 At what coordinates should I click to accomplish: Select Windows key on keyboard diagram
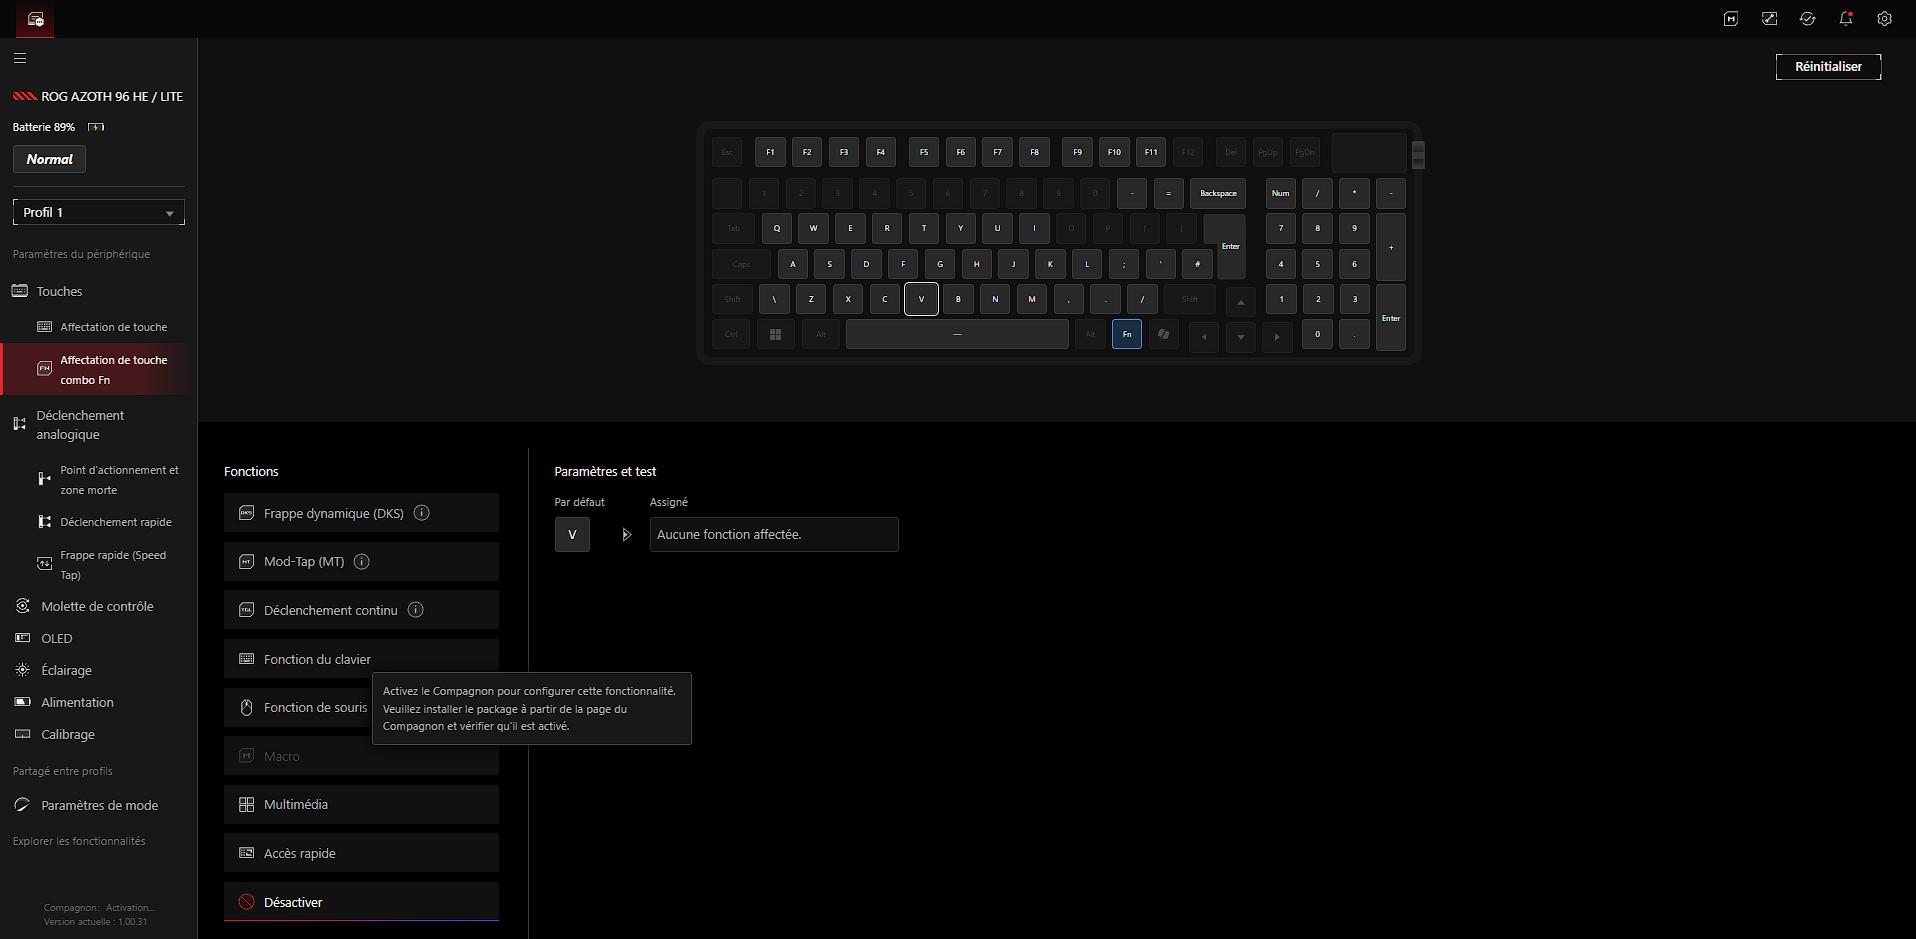click(x=775, y=334)
